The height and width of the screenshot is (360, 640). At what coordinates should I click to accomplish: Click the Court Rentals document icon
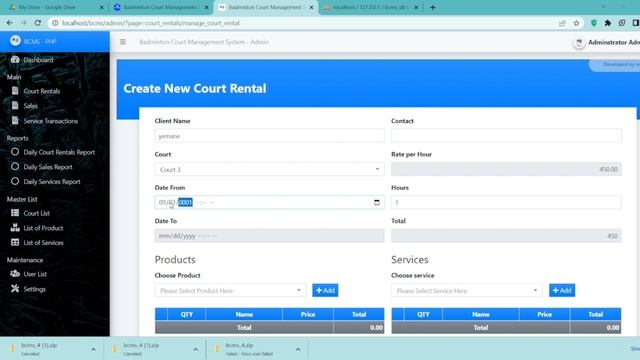pyautogui.click(x=15, y=91)
